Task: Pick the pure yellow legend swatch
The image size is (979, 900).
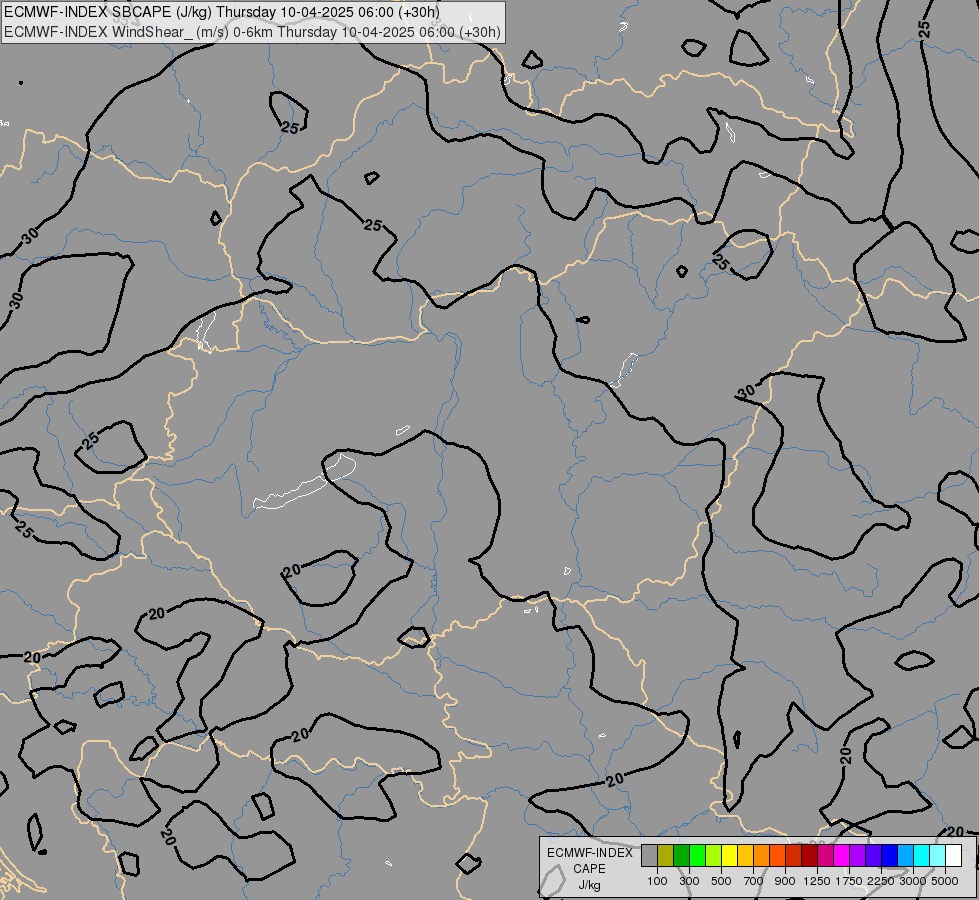Action: tap(729, 856)
